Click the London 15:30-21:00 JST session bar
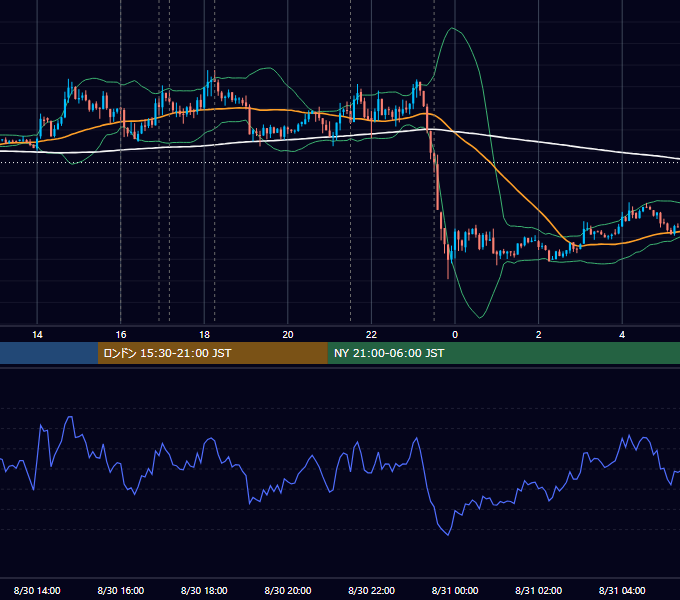 pos(212,353)
